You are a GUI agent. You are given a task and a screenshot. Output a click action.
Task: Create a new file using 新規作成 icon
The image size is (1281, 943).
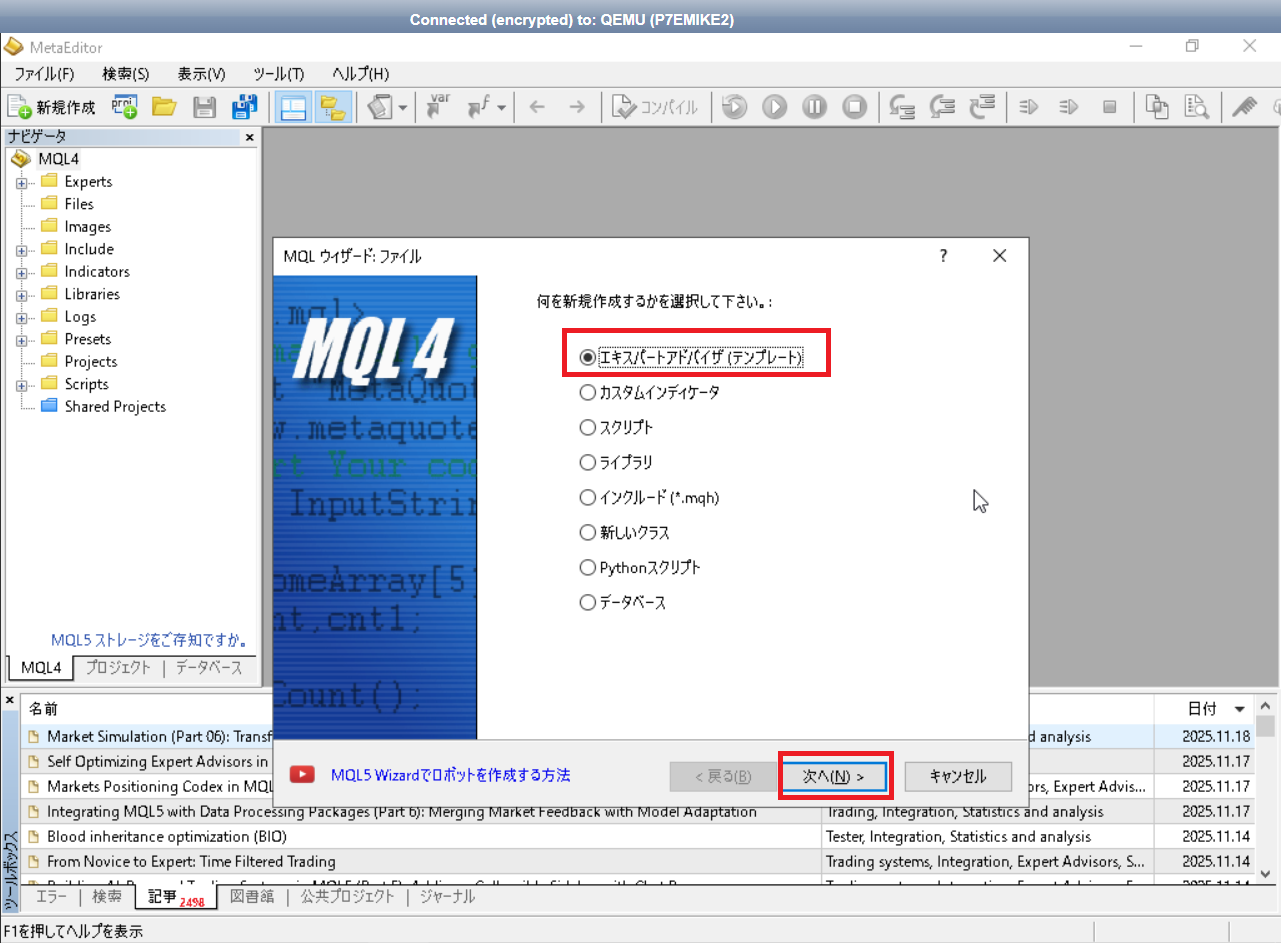click(46, 107)
